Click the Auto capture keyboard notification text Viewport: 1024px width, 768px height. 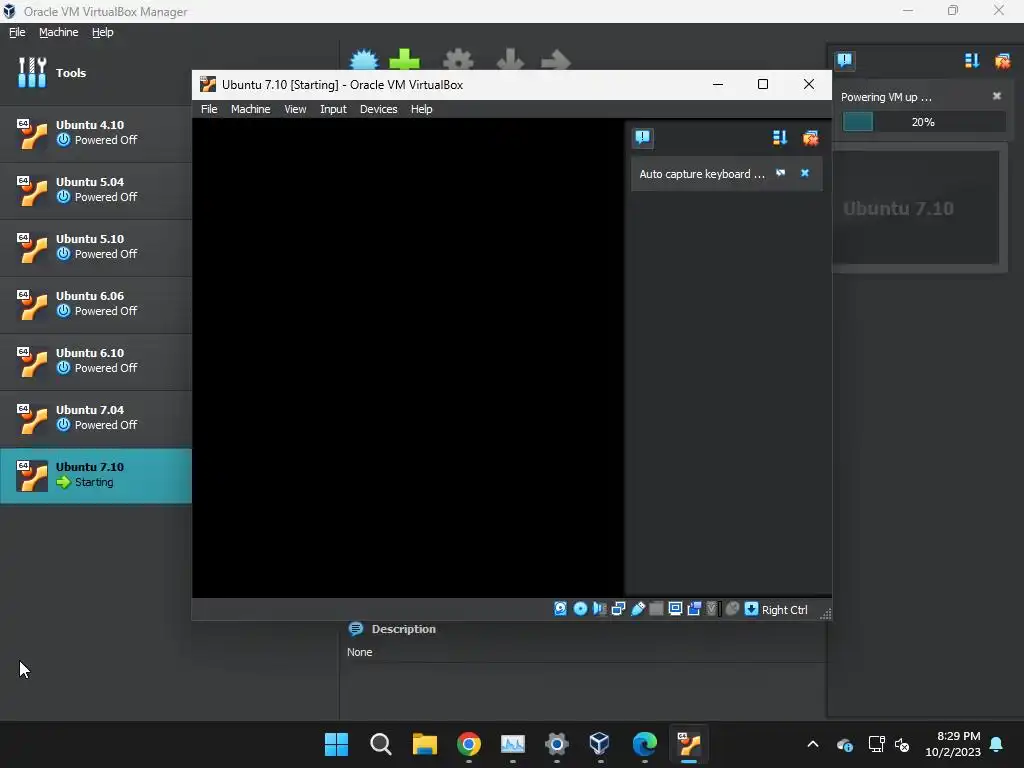[701, 174]
